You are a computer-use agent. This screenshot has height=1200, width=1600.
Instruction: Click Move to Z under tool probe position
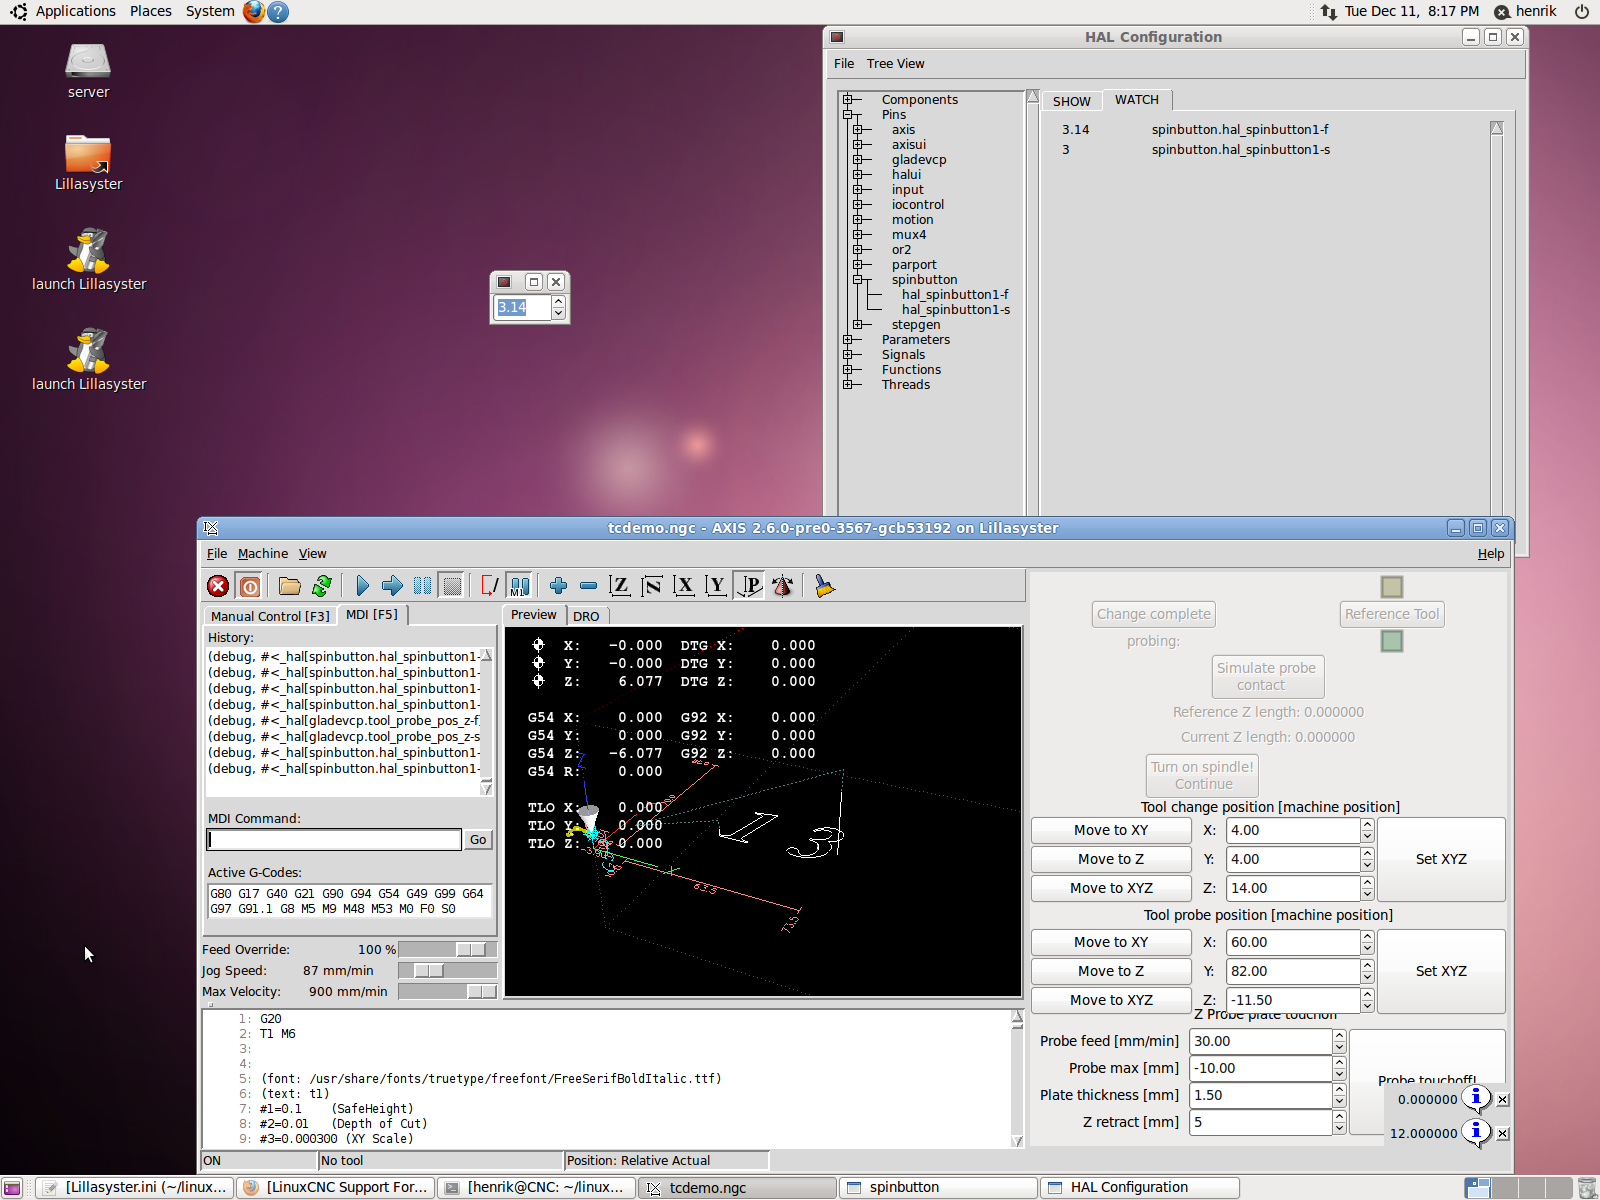coord(1111,971)
